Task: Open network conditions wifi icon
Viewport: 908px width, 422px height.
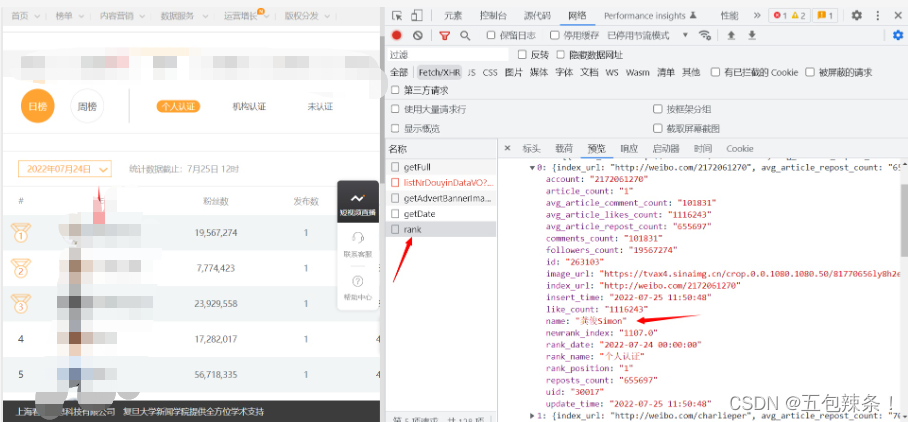Action: click(705, 35)
